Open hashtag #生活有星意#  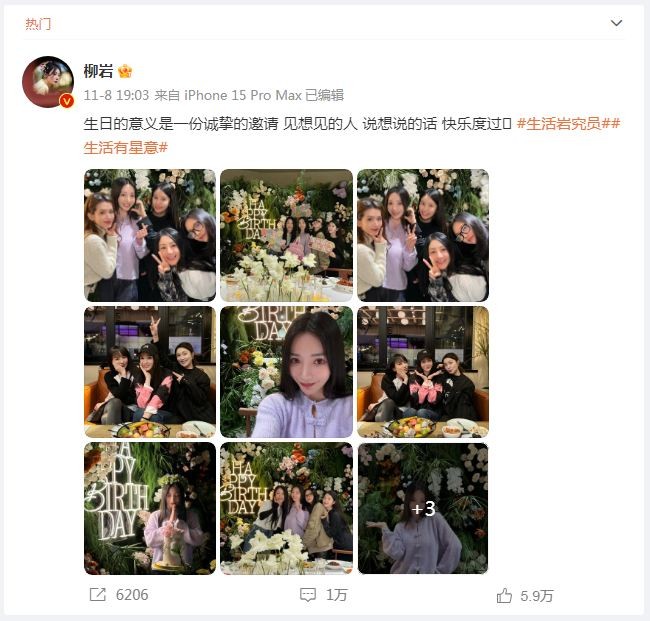[126, 147]
